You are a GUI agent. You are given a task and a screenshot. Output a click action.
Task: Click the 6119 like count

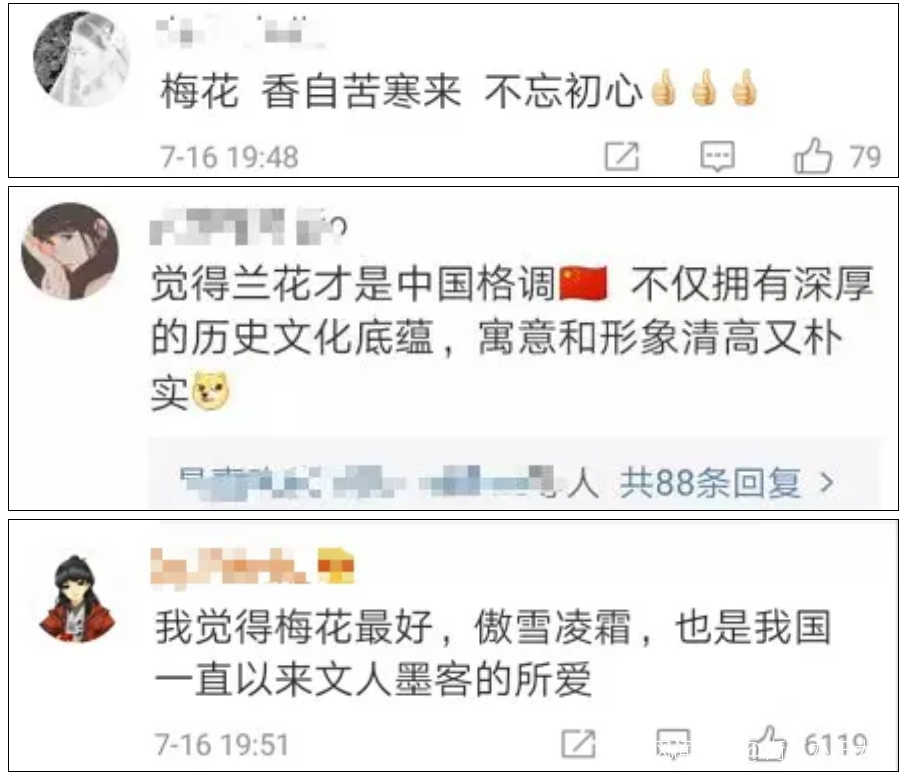coord(835,744)
